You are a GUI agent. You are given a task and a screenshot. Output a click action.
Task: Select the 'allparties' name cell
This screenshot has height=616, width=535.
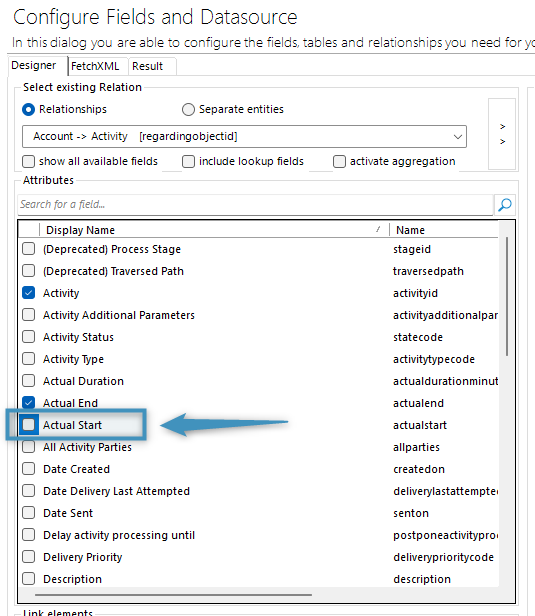416,447
